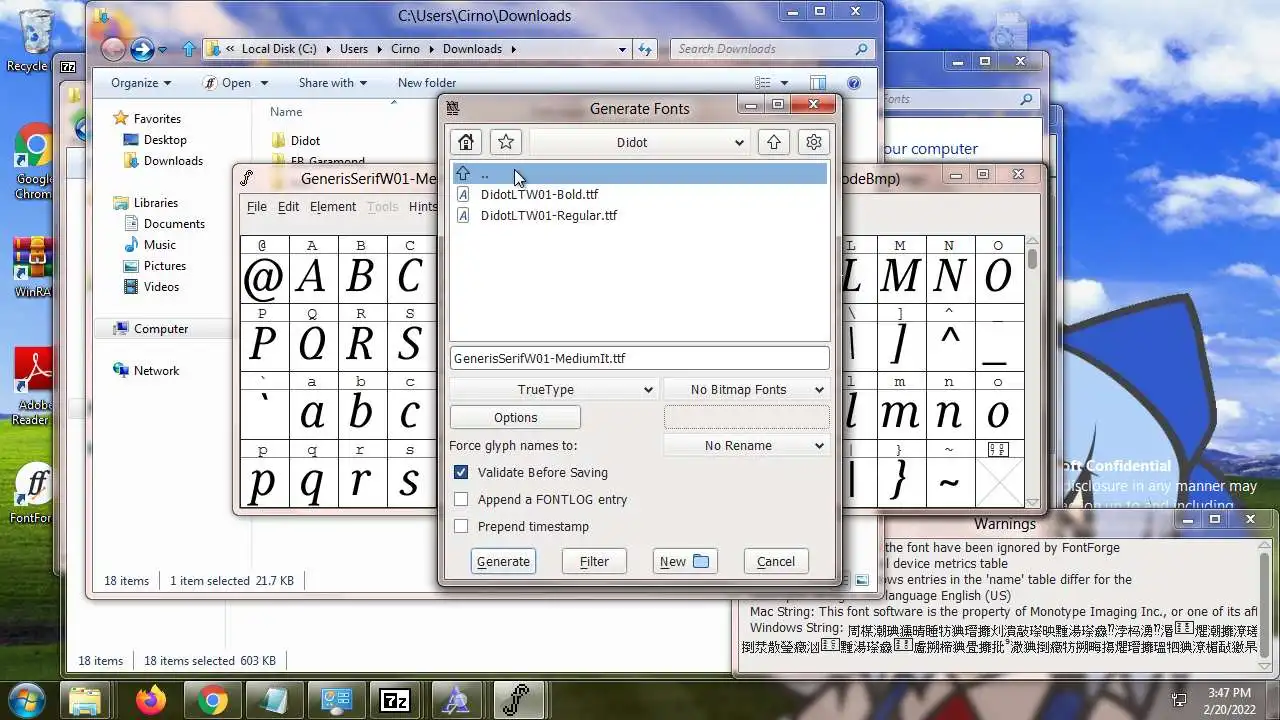Open 7-Zip from the taskbar

[394, 700]
